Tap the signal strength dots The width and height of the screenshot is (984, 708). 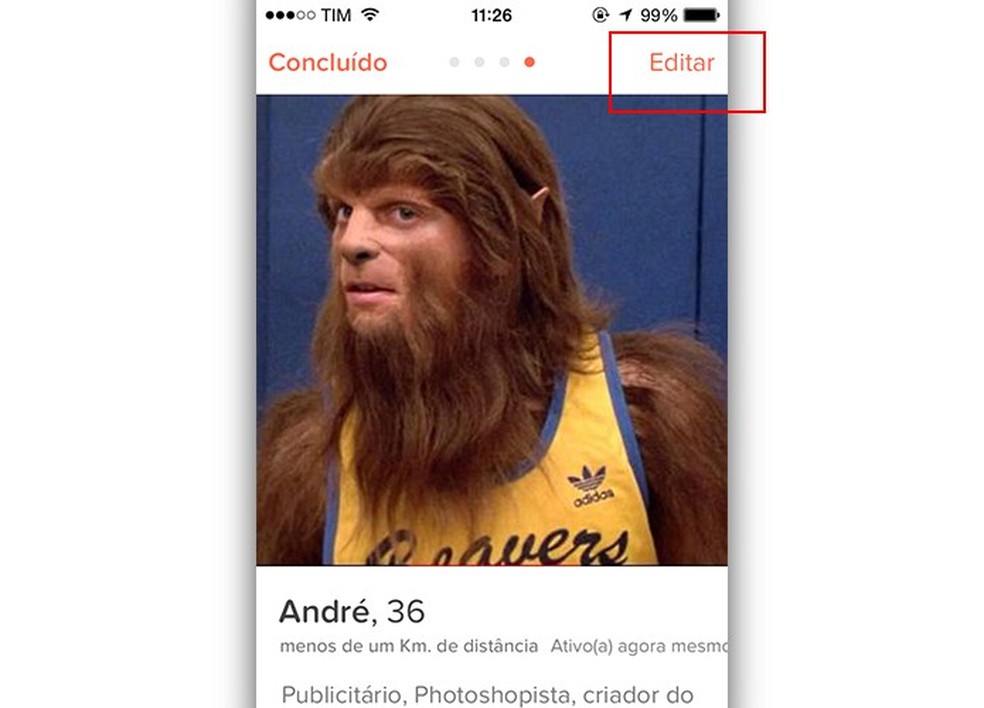click(290, 15)
